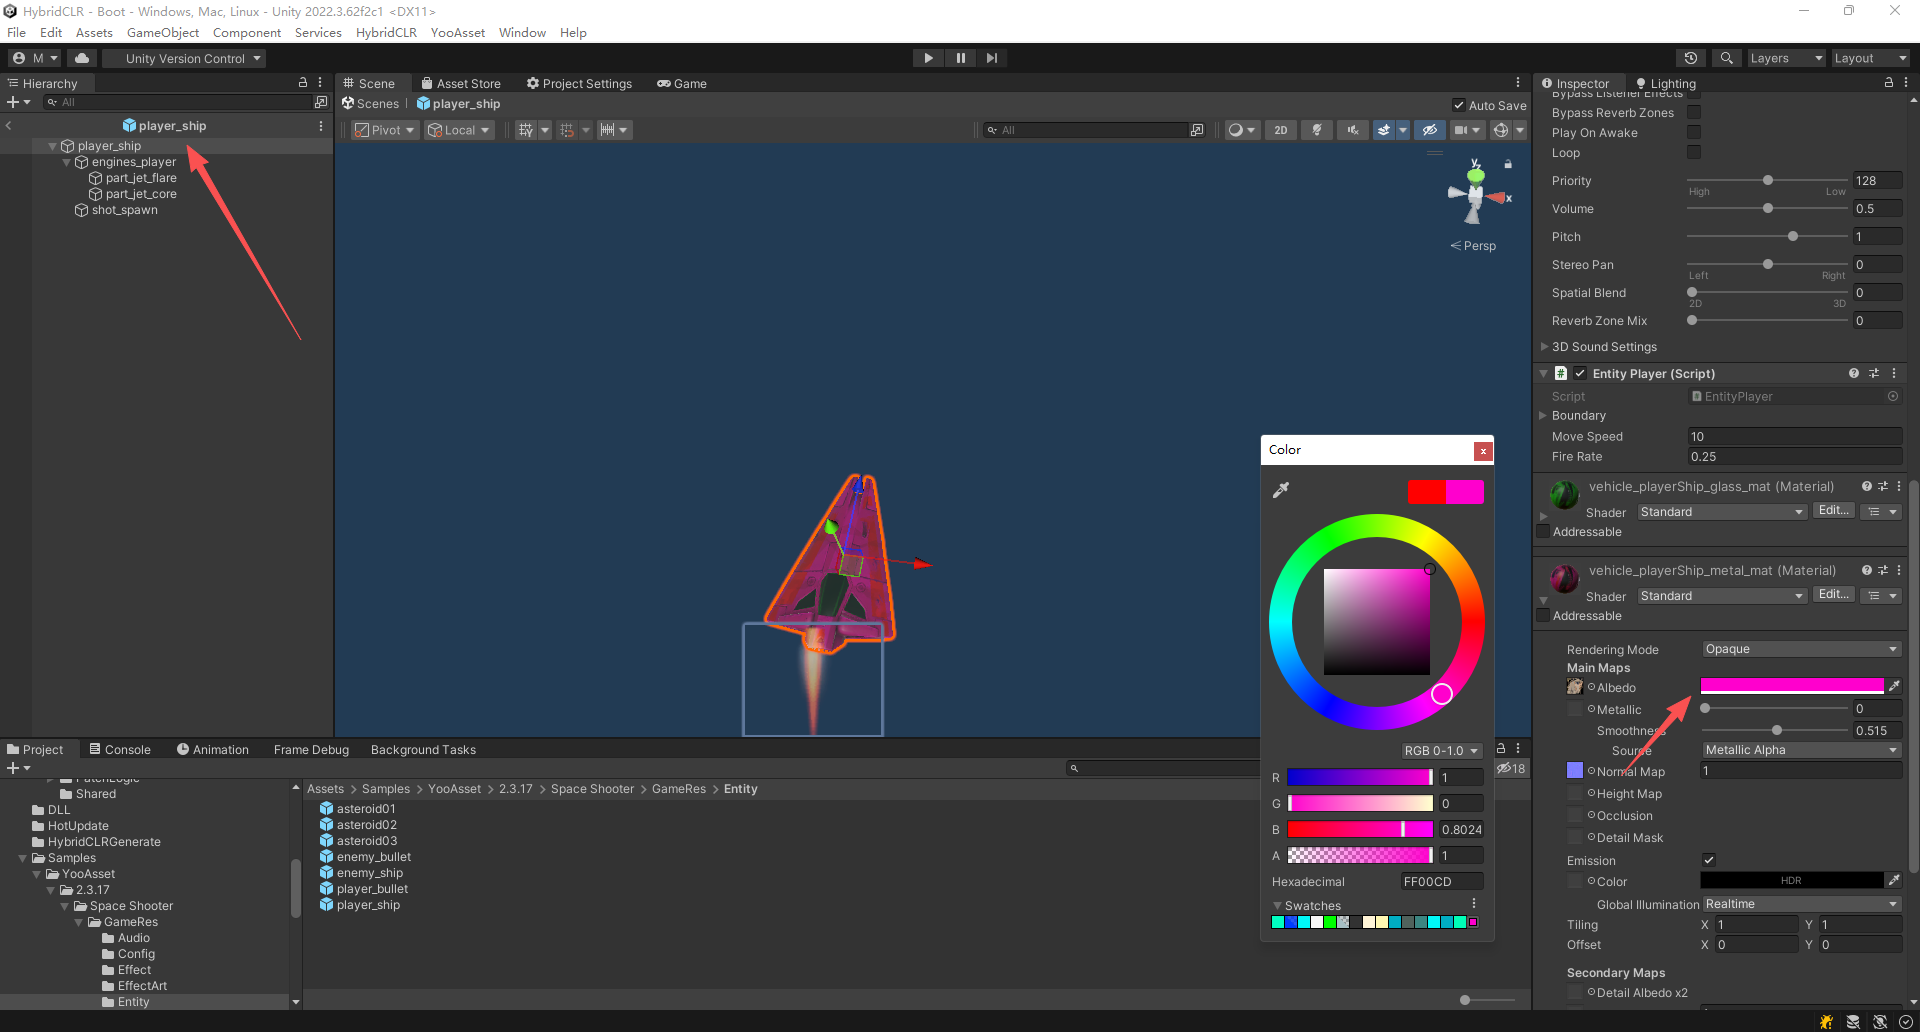This screenshot has height=1032, width=1920.
Task: Click Edit... for glass_mat shader
Action: tap(1833, 510)
